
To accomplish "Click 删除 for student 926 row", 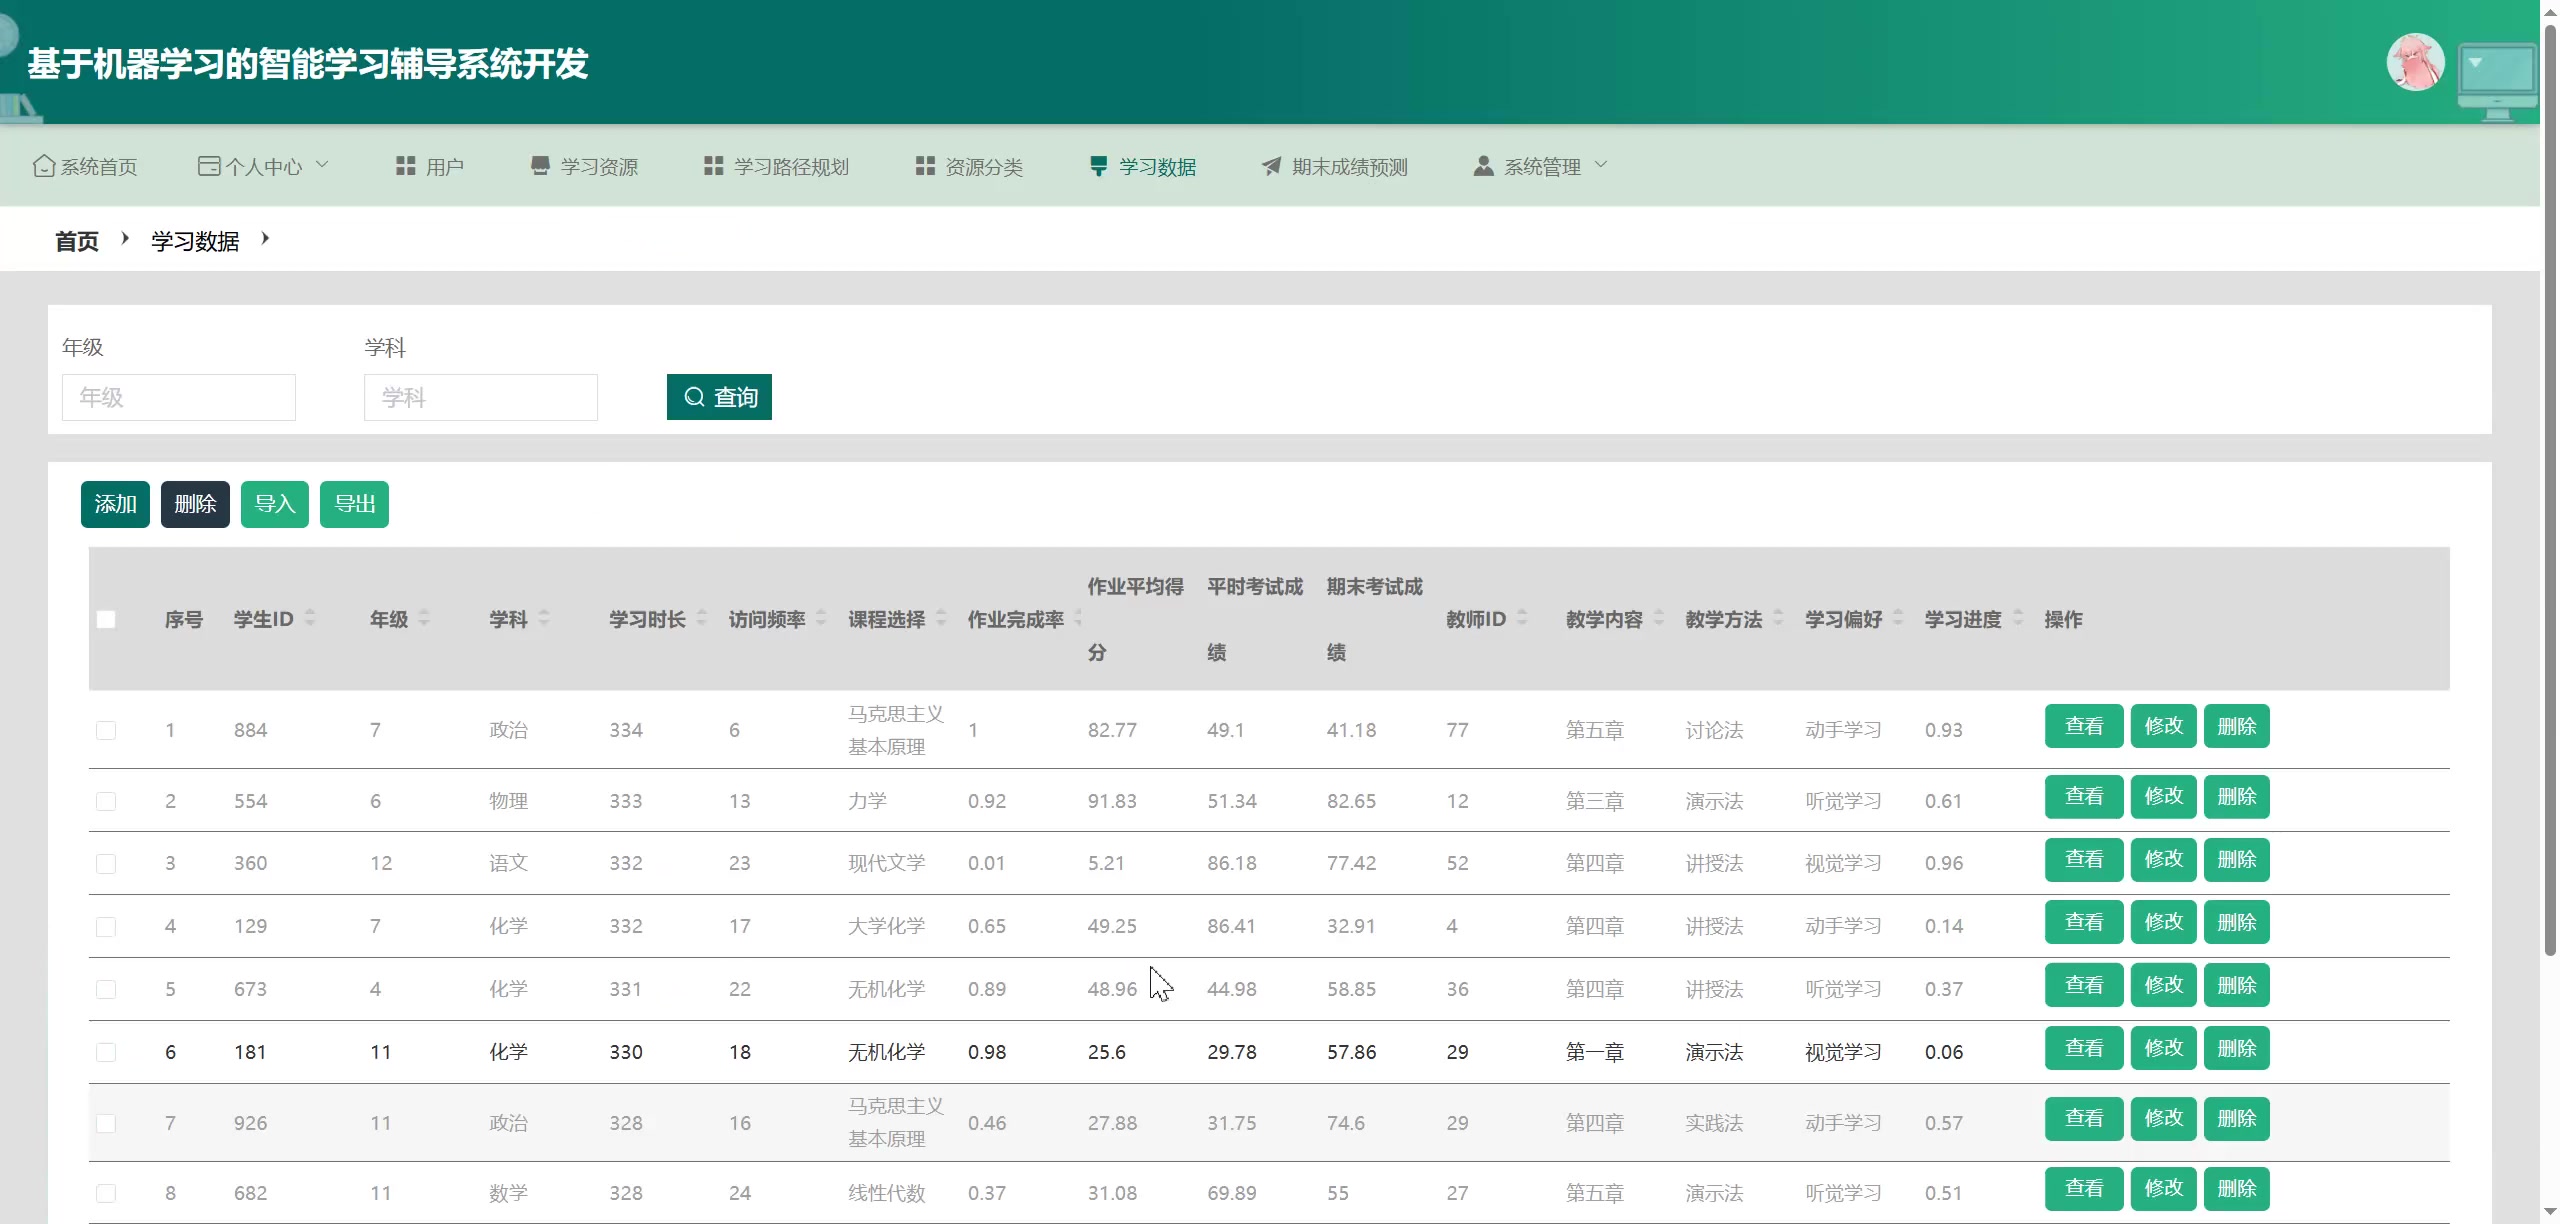I will pos(2237,1118).
